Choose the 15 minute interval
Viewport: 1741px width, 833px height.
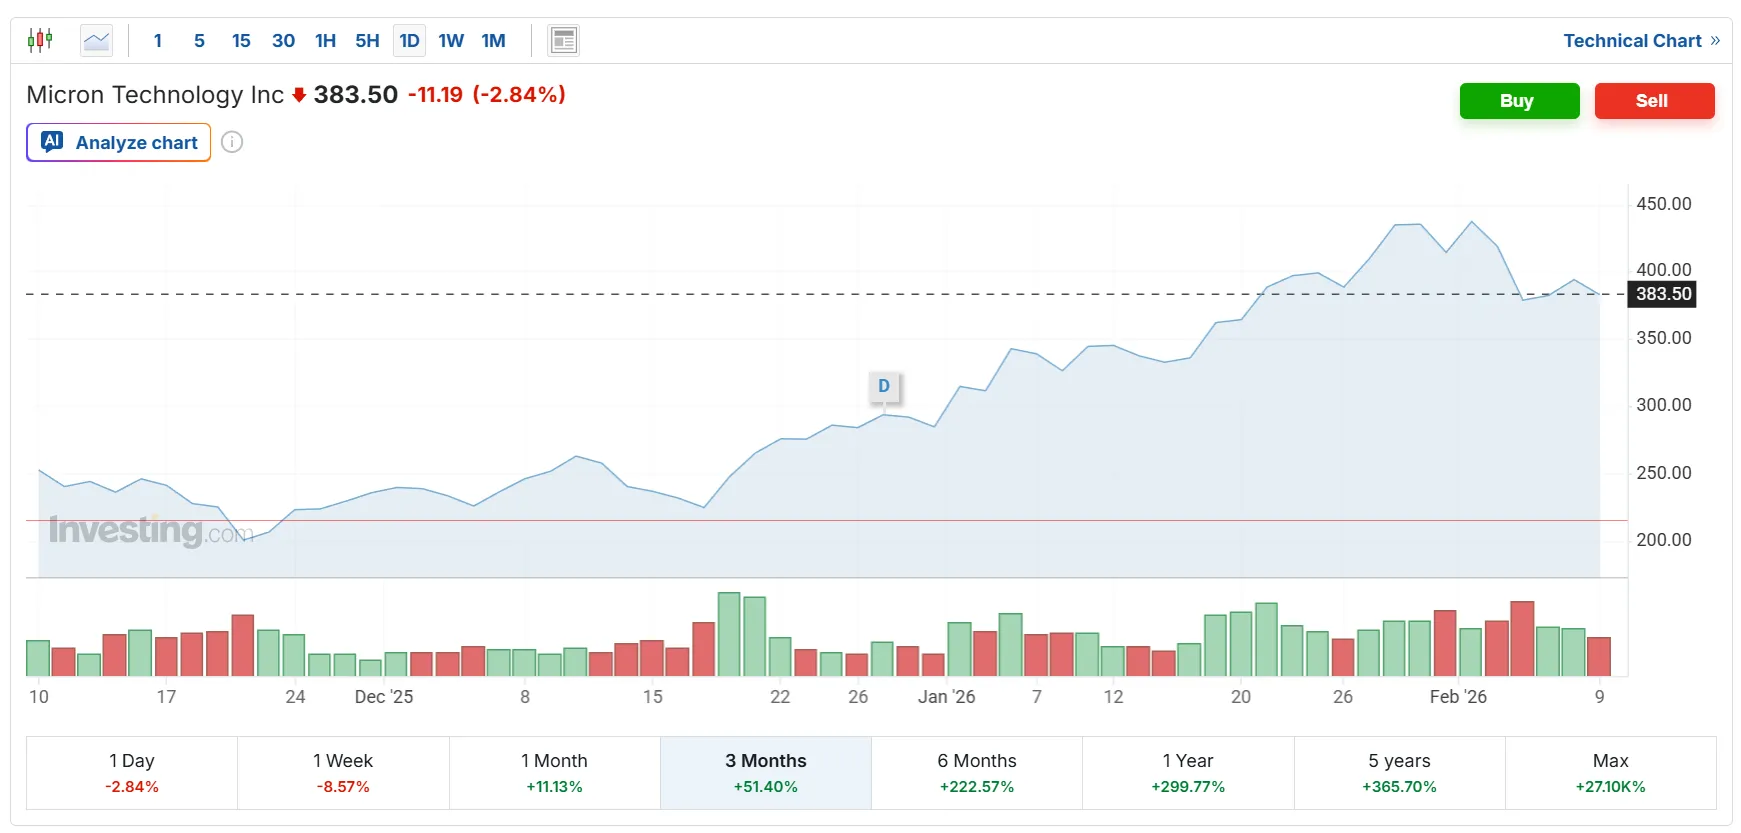pyautogui.click(x=241, y=41)
